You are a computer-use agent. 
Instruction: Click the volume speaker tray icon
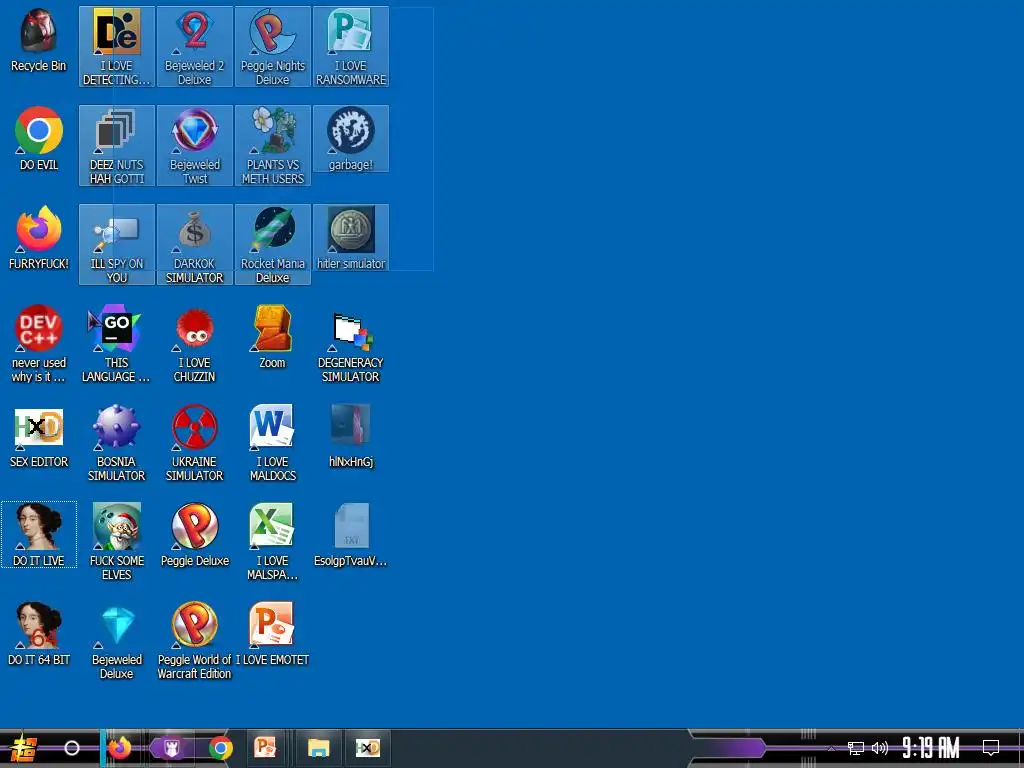point(880,748)
